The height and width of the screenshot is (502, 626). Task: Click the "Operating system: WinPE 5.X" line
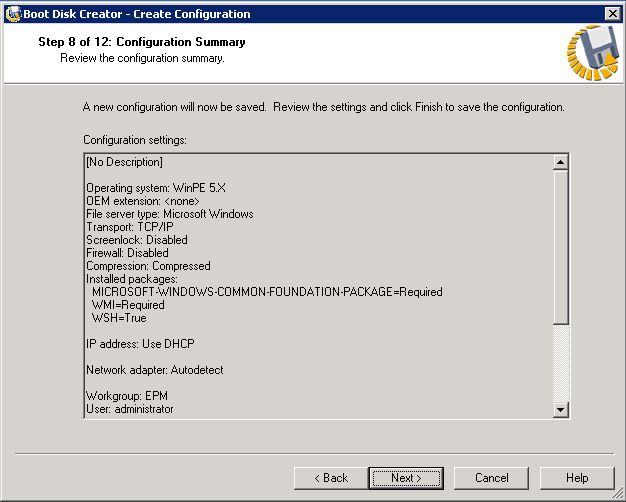155,188
